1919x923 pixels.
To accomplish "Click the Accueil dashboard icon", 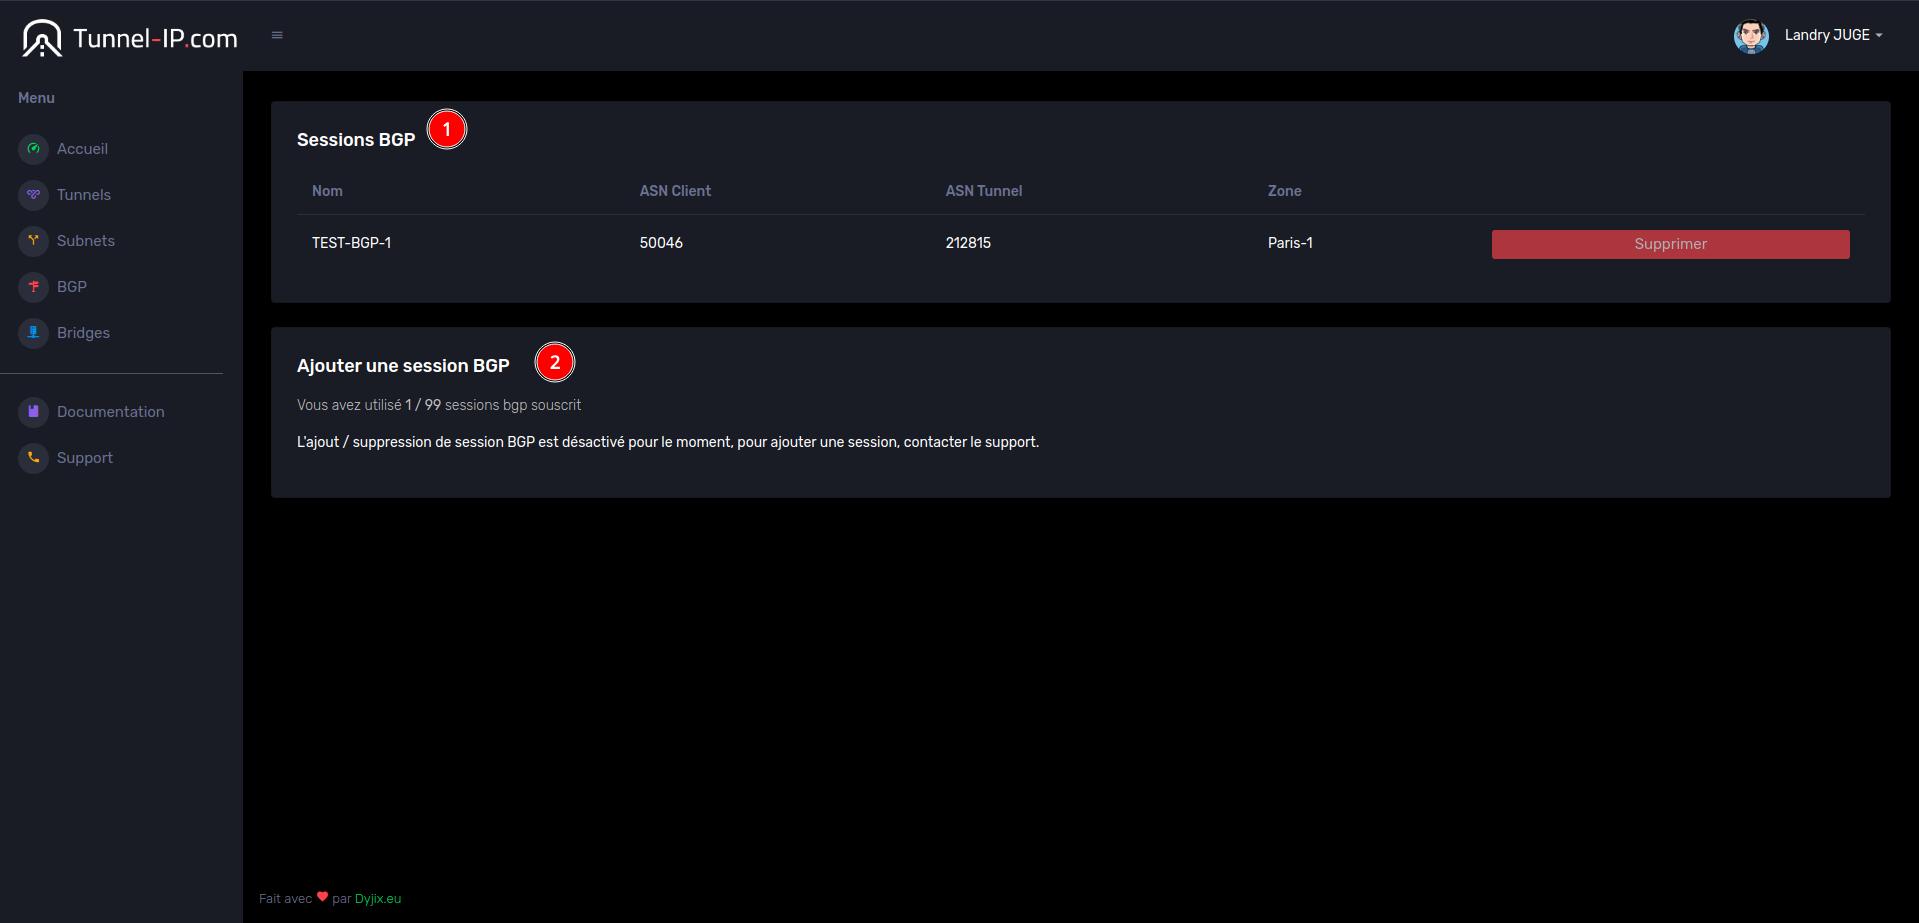I will [33, 149].
